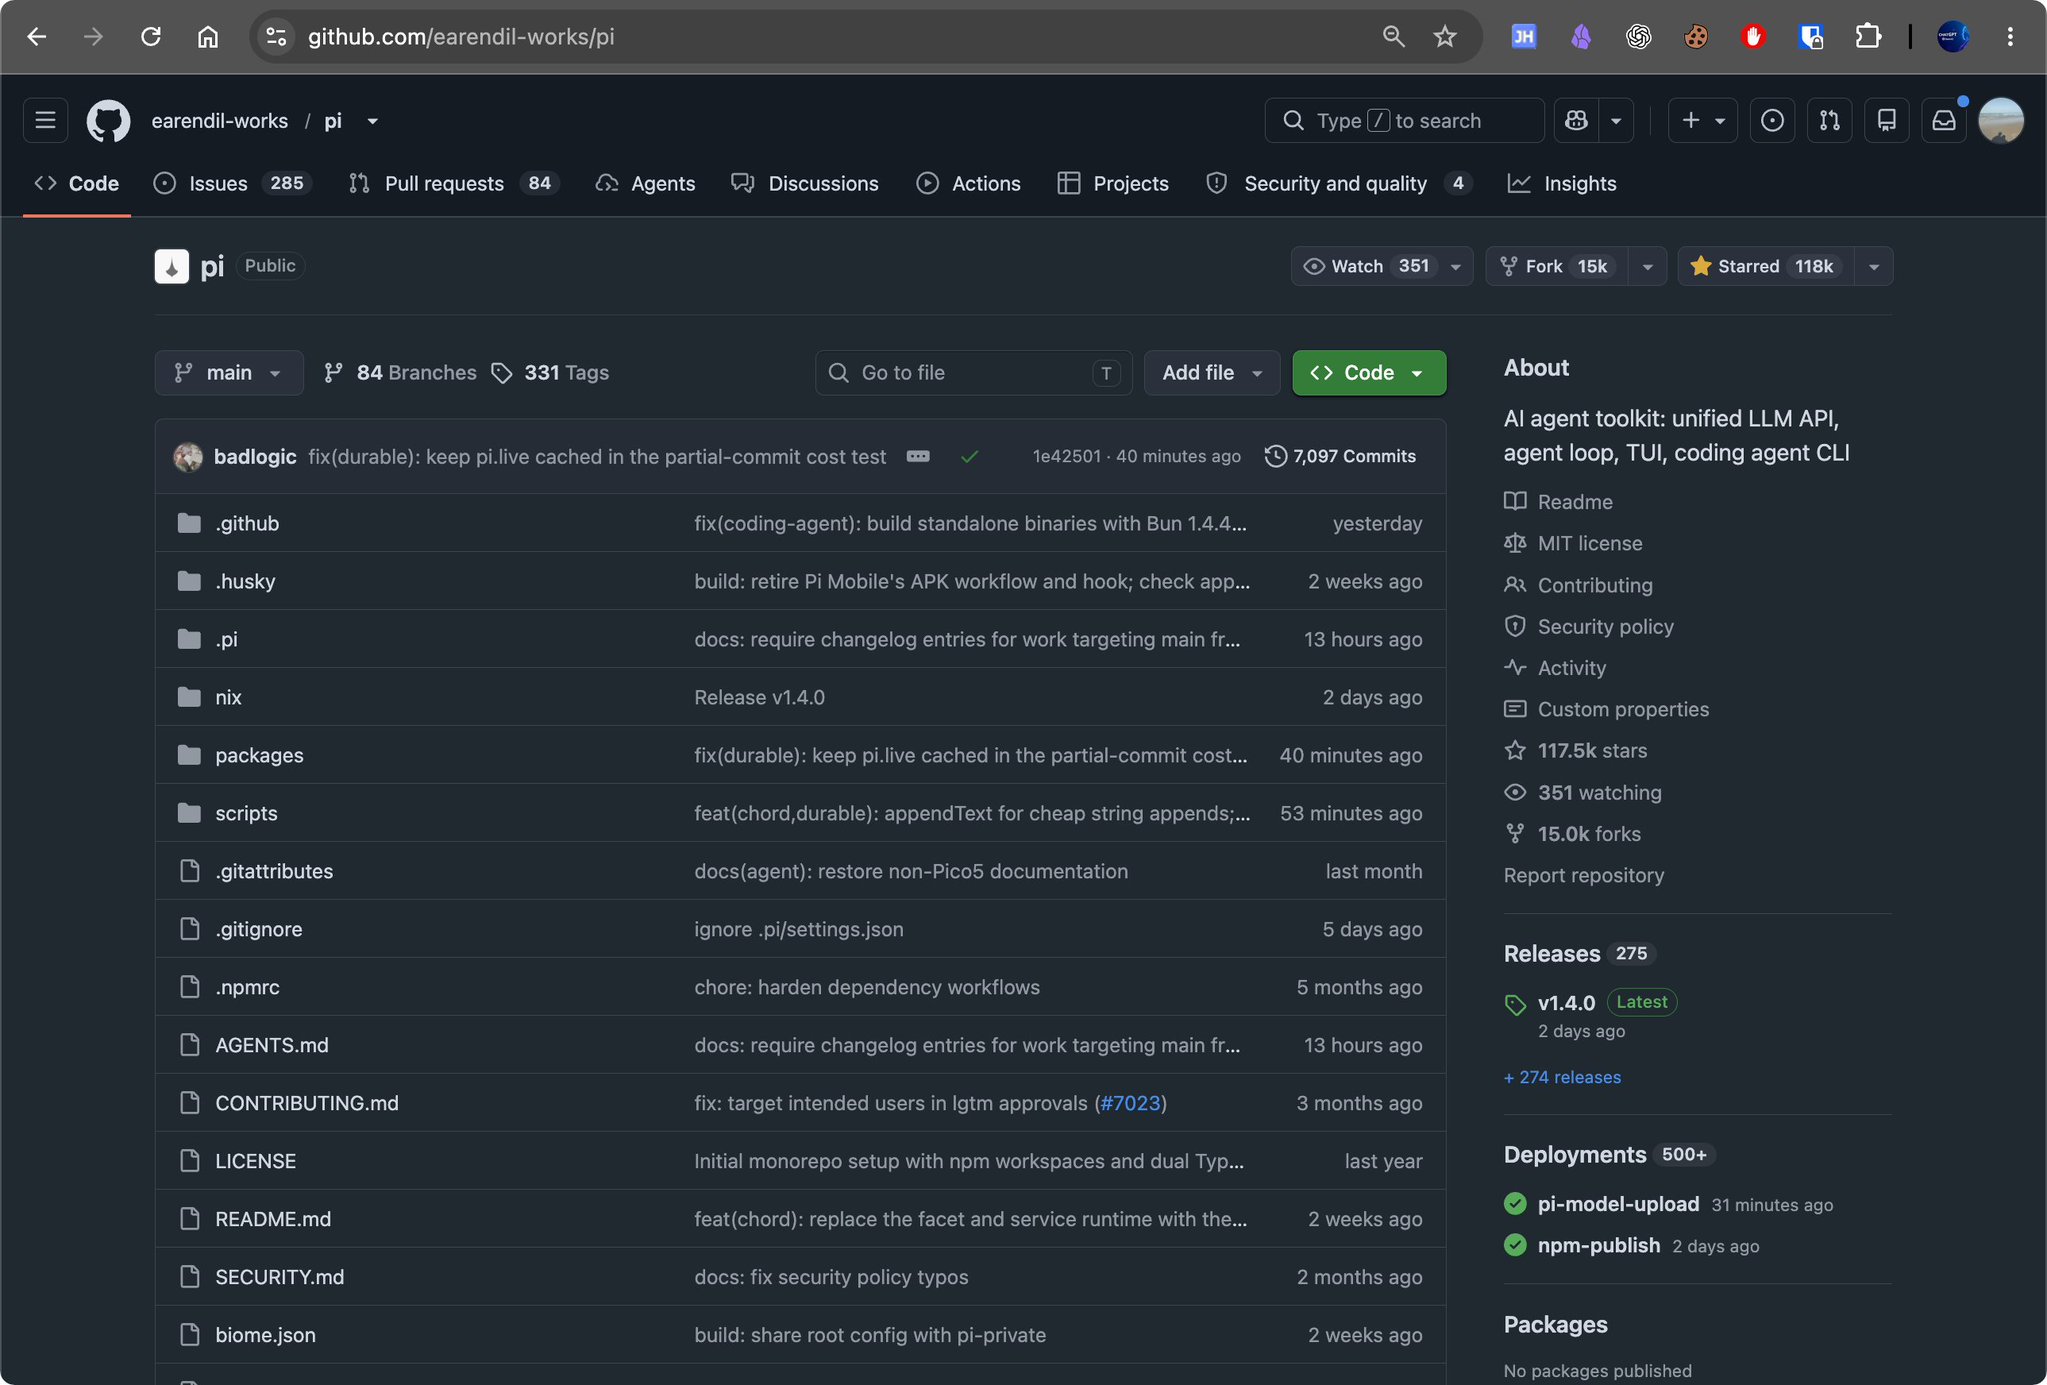This screenshot has height=1385, width=2047.
Task: Open the 84 Branches link
Action: [x=400, y=373]
